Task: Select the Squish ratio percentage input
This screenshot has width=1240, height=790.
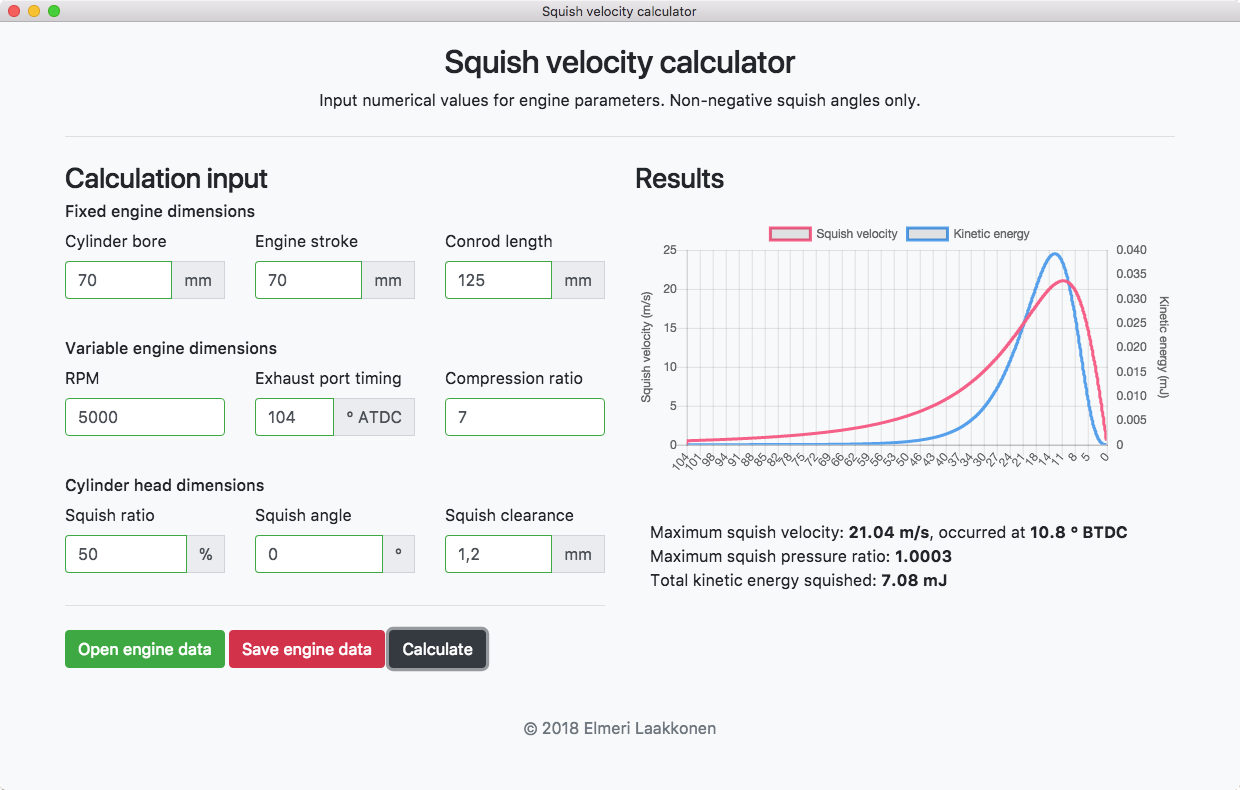Action: tap(125, 554)
